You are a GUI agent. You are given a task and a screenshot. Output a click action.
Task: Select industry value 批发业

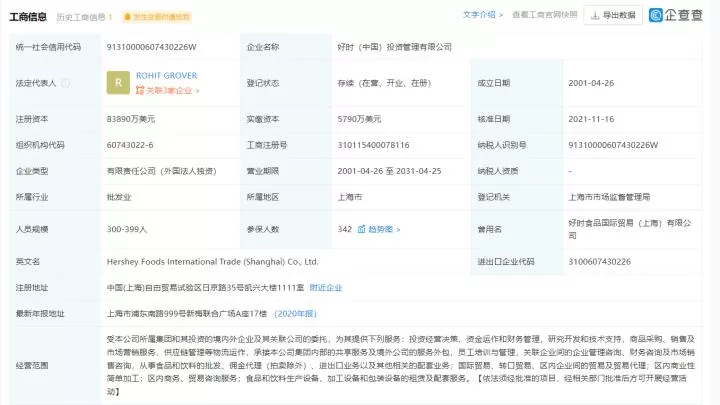119,197
